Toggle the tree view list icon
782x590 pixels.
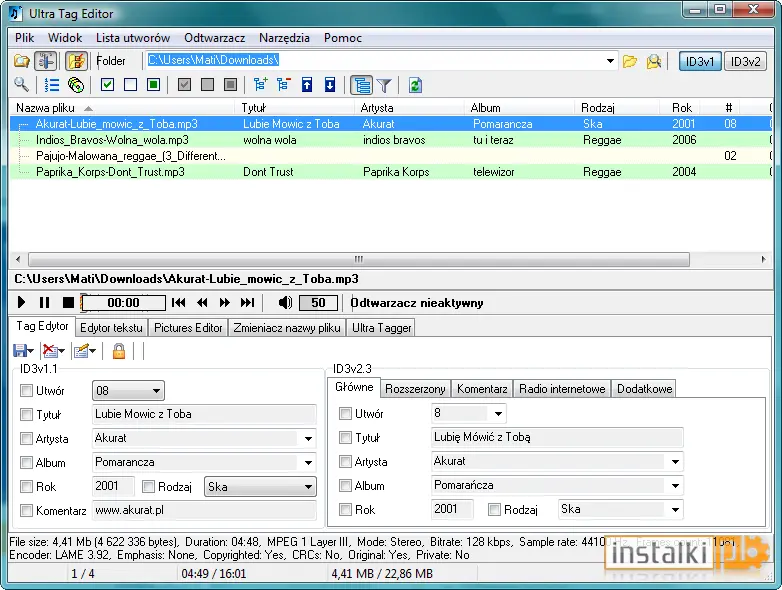point(361,85)
